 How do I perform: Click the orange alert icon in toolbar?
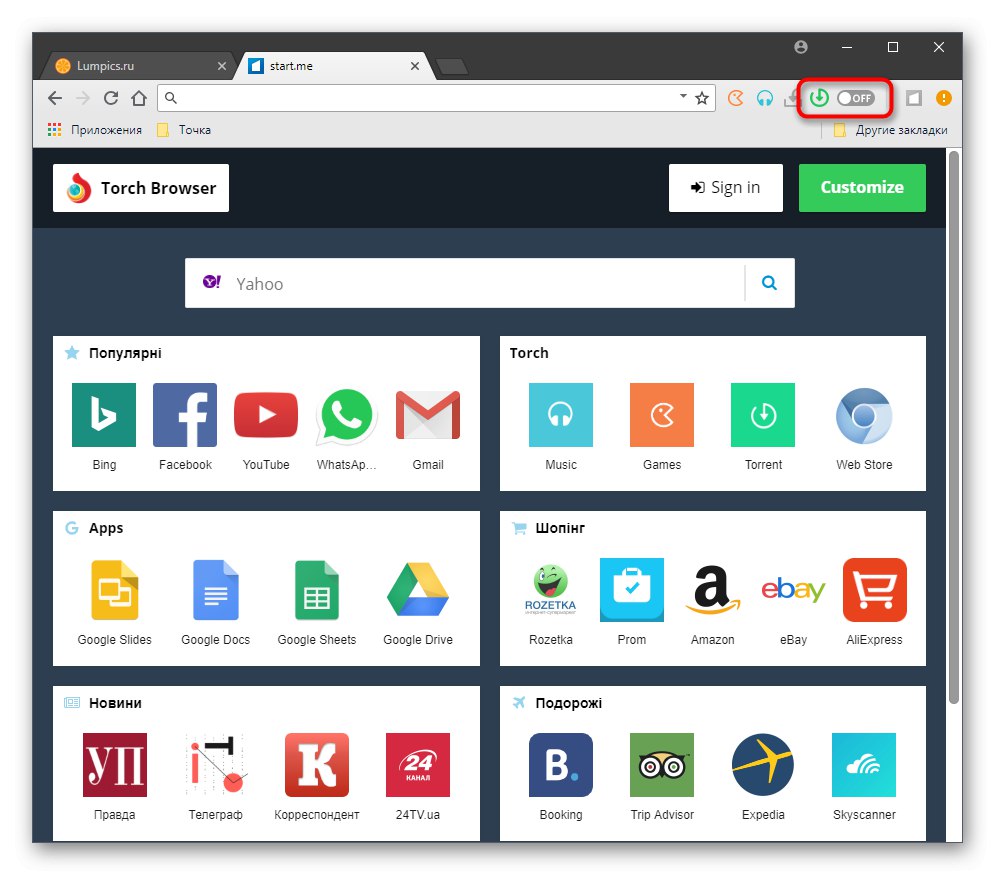click(x=944, y=98)
